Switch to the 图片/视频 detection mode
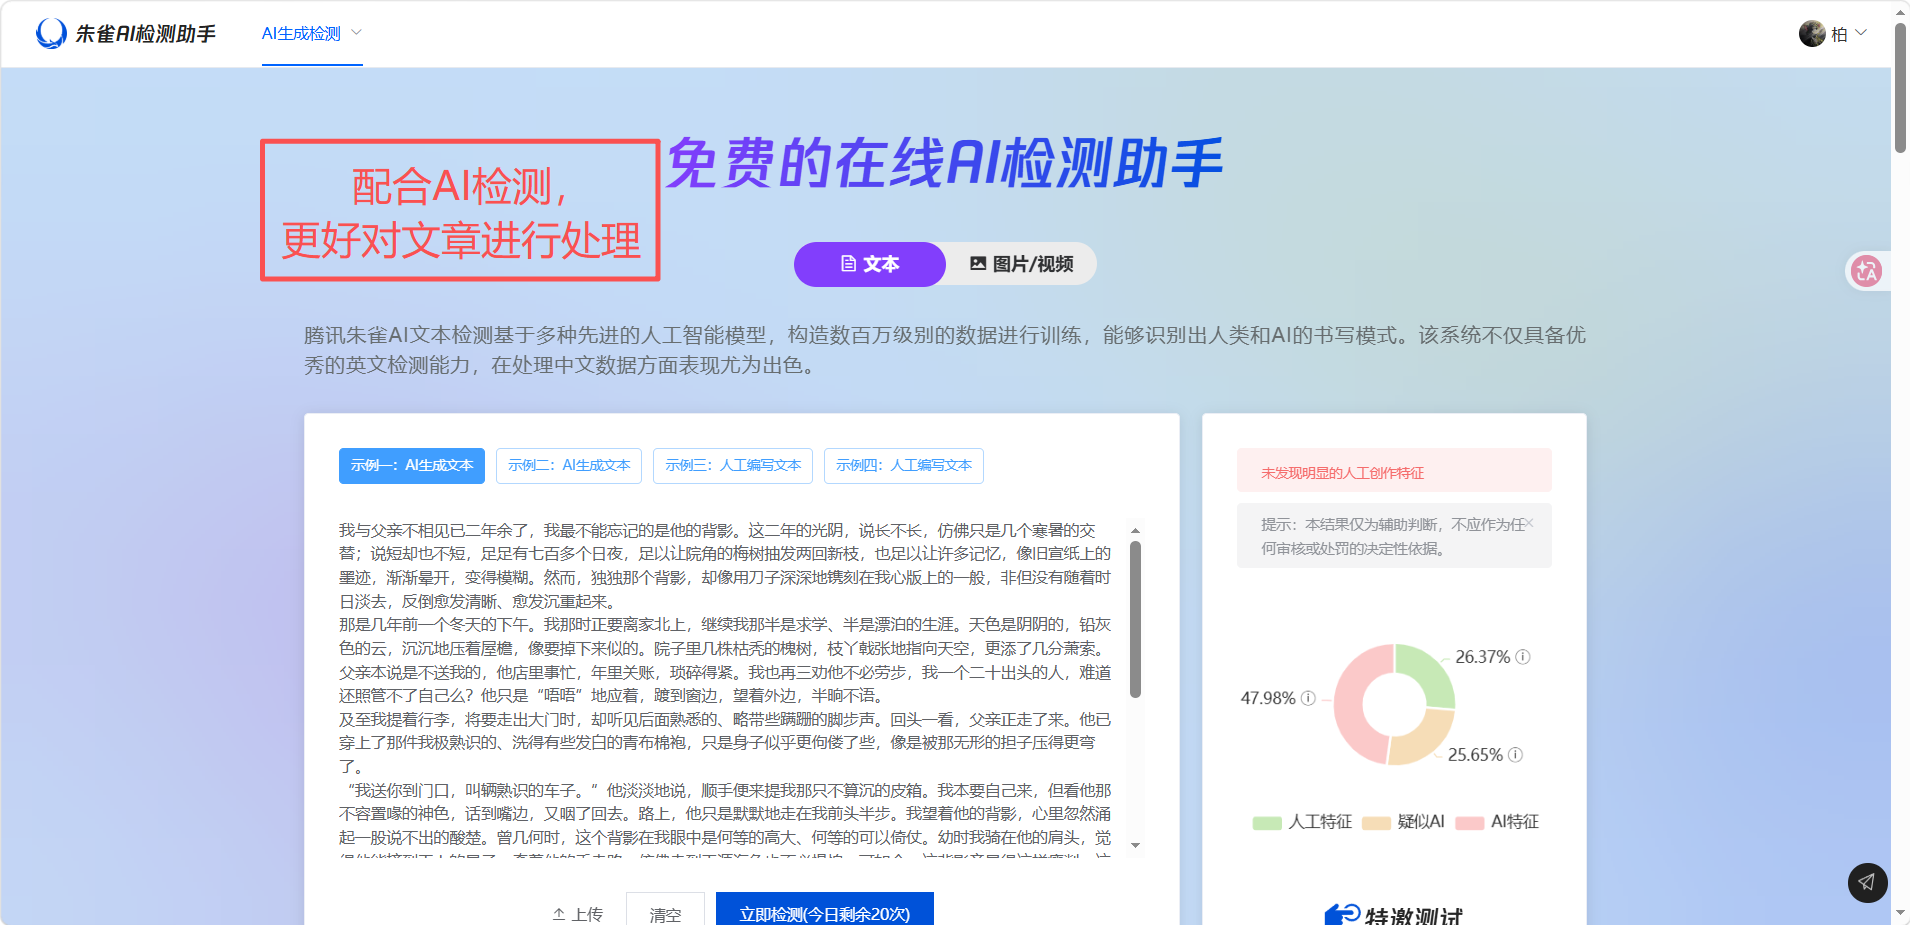1910x925 pixels. click(1021, 264)
